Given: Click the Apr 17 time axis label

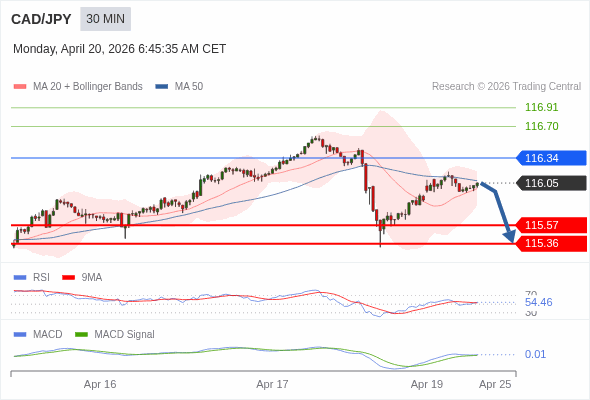Looking at the screenshot, I should (272, 384).
